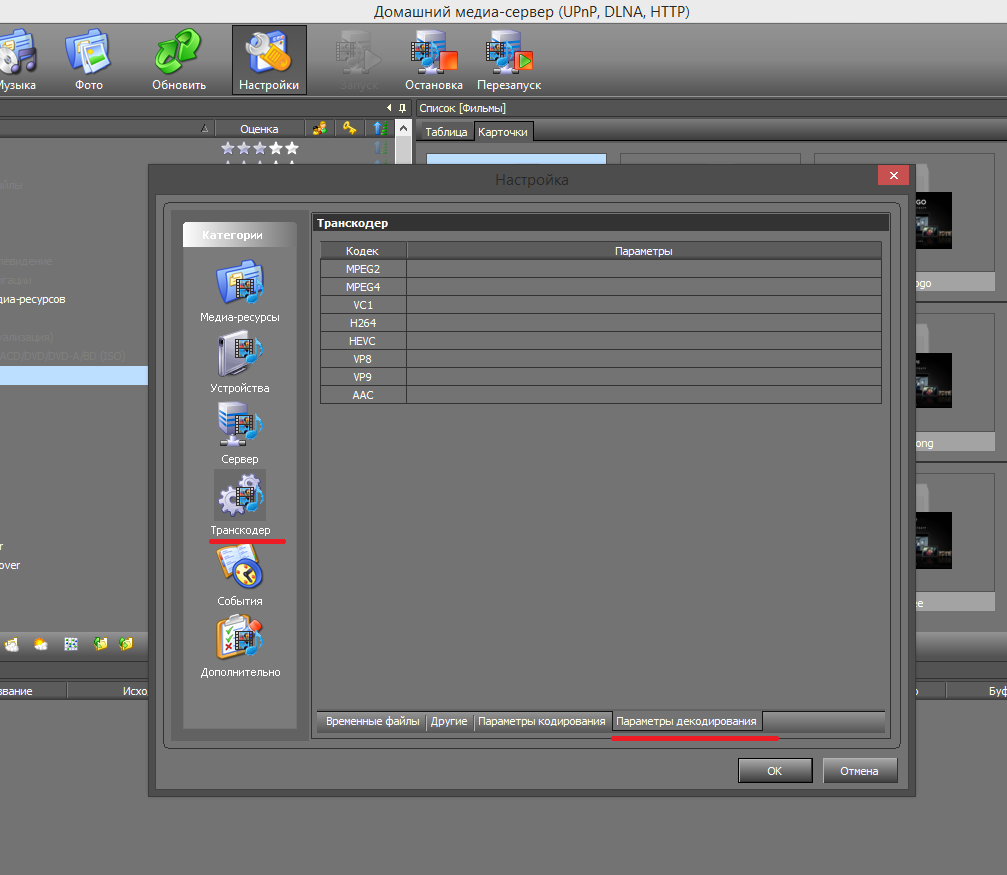Screen dimensions: 1007x875
Task: Open the Сервер settings category
Action: coord(239,427)
